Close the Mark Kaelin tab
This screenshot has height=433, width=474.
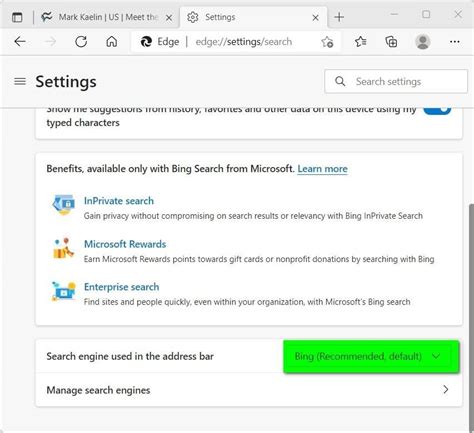point(169,18)
